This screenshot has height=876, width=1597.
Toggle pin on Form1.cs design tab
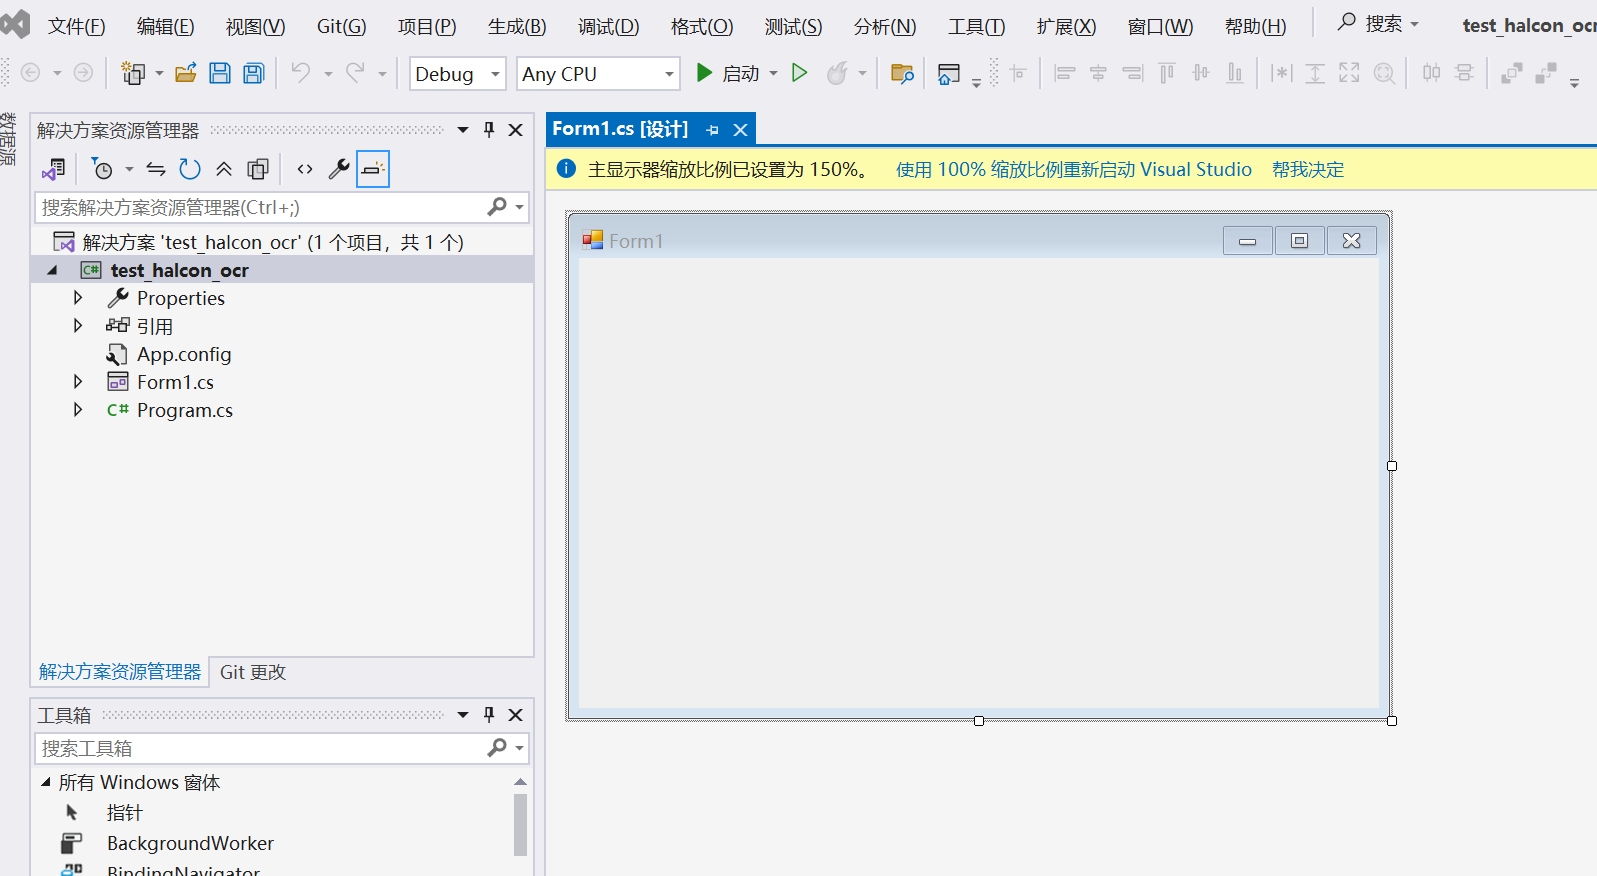tap(712, 130)
